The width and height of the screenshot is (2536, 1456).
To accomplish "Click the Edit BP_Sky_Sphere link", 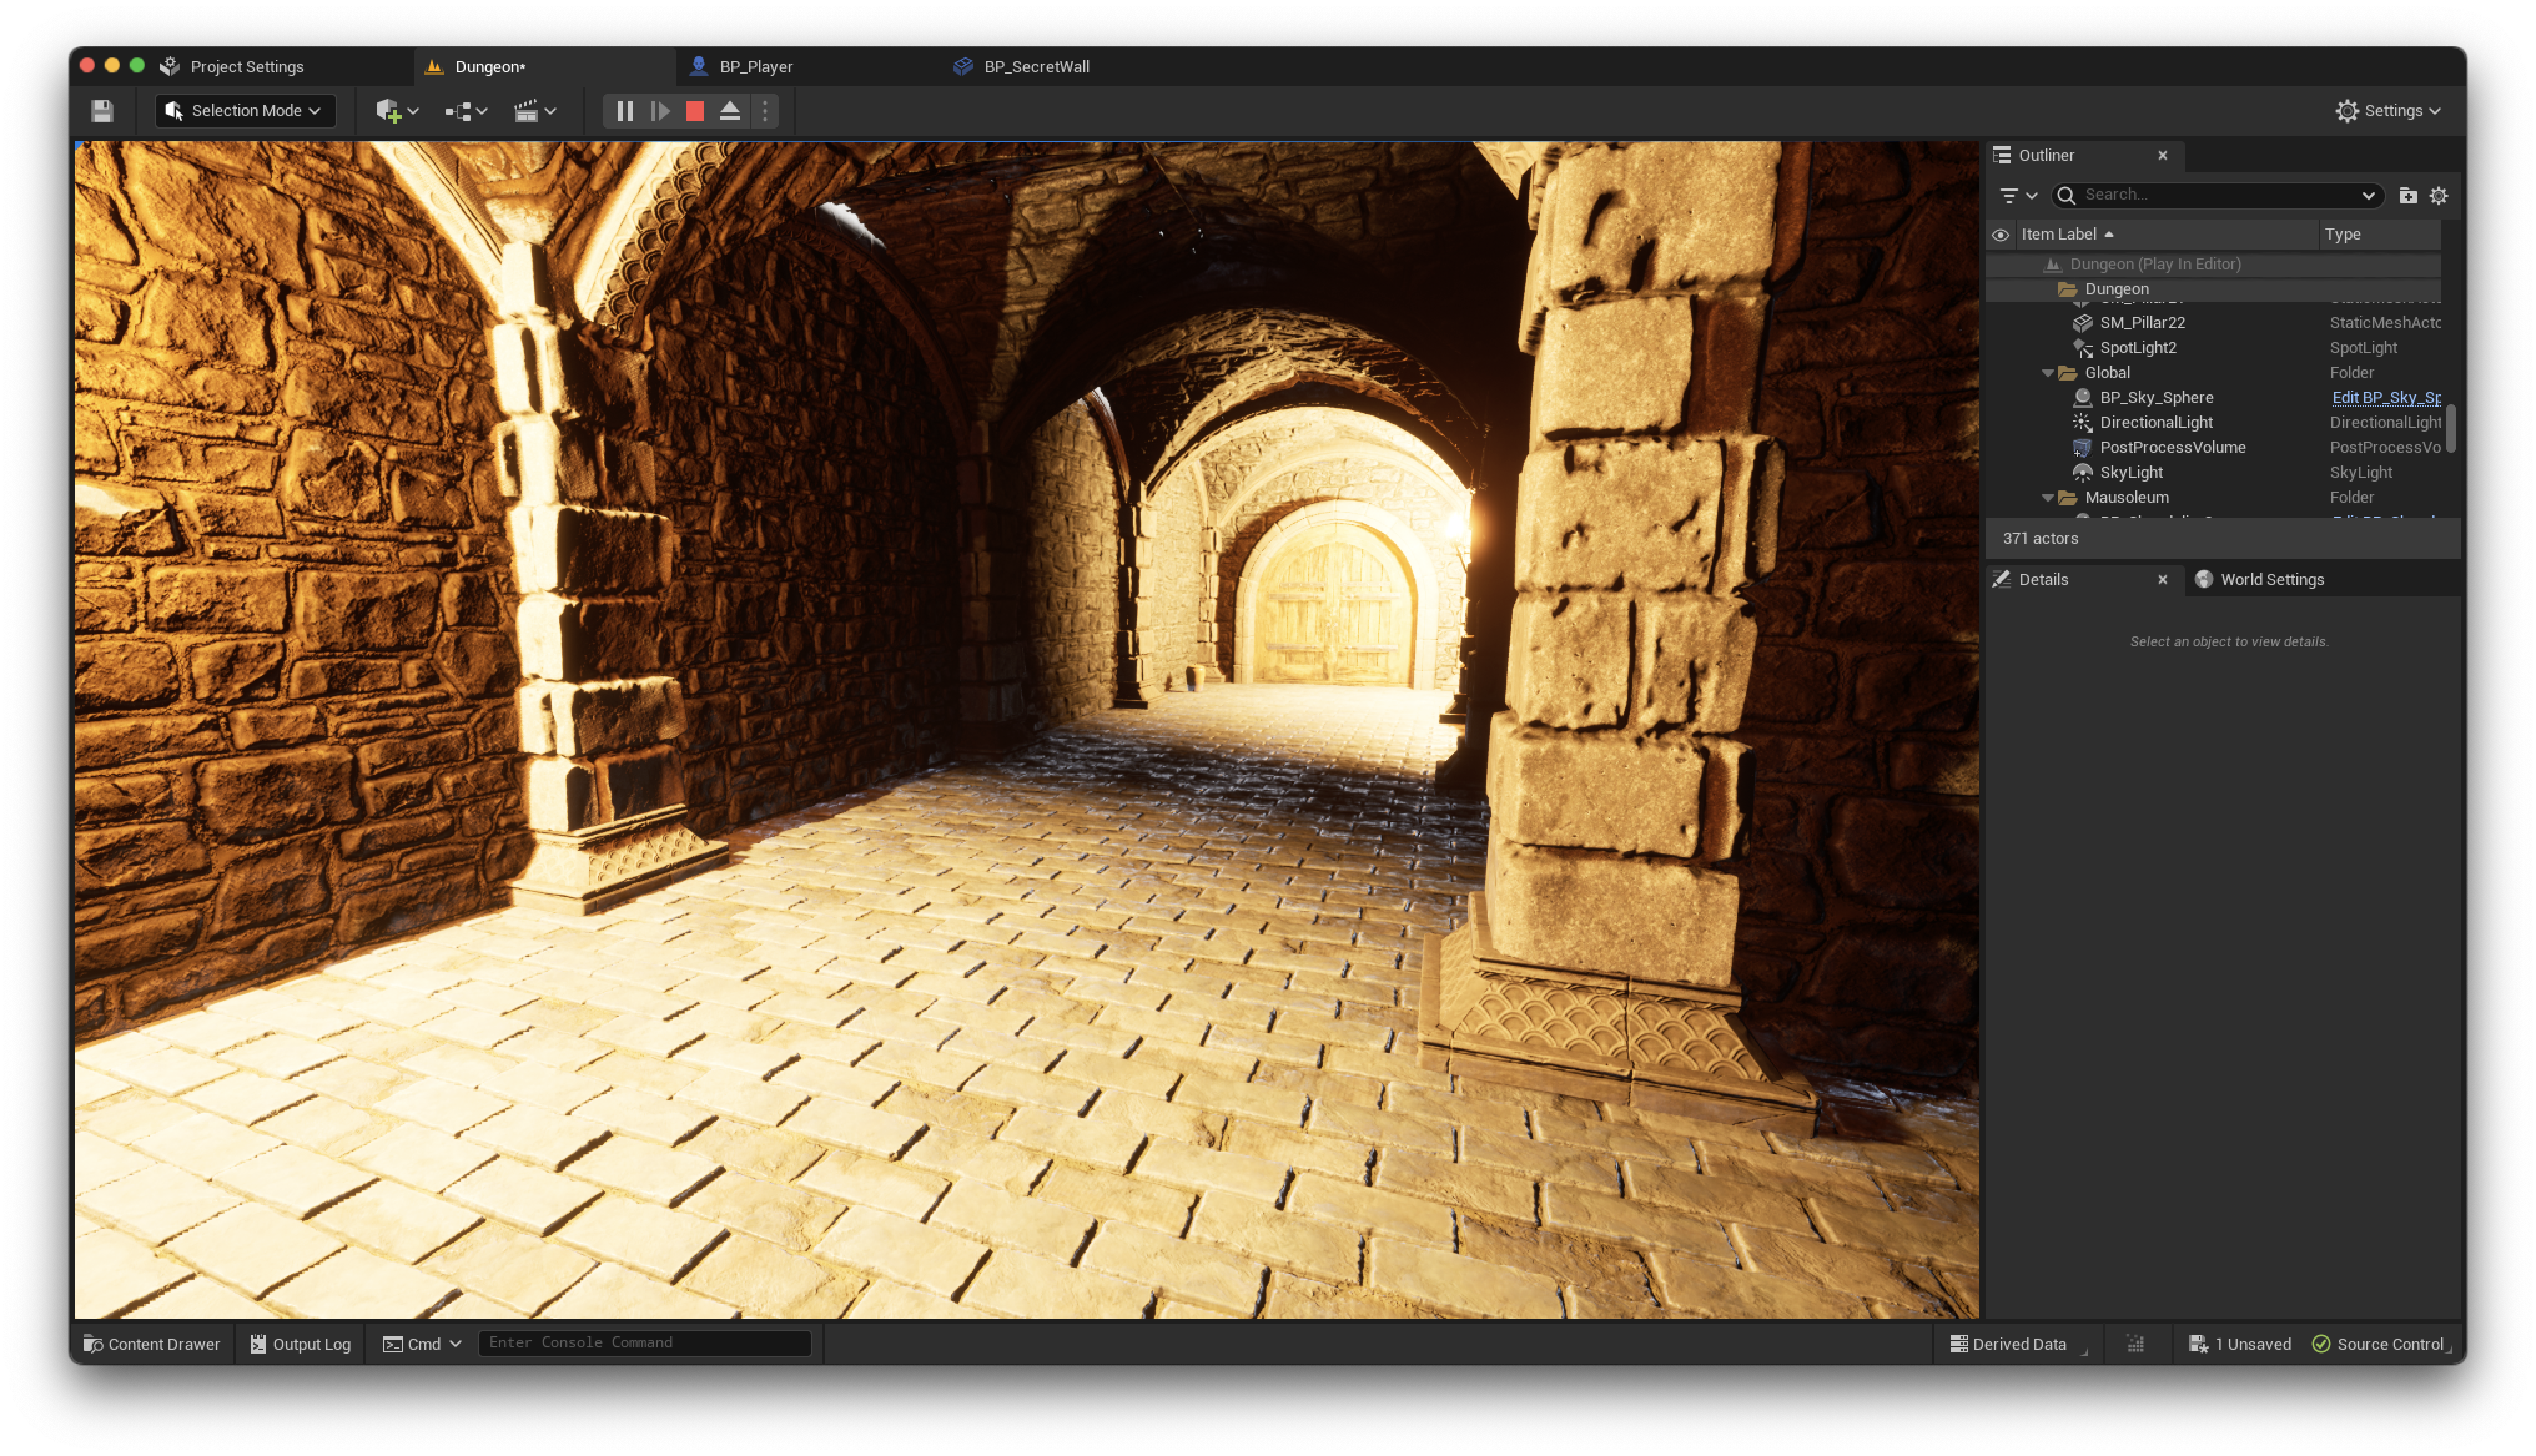I will coord(2385,398).
